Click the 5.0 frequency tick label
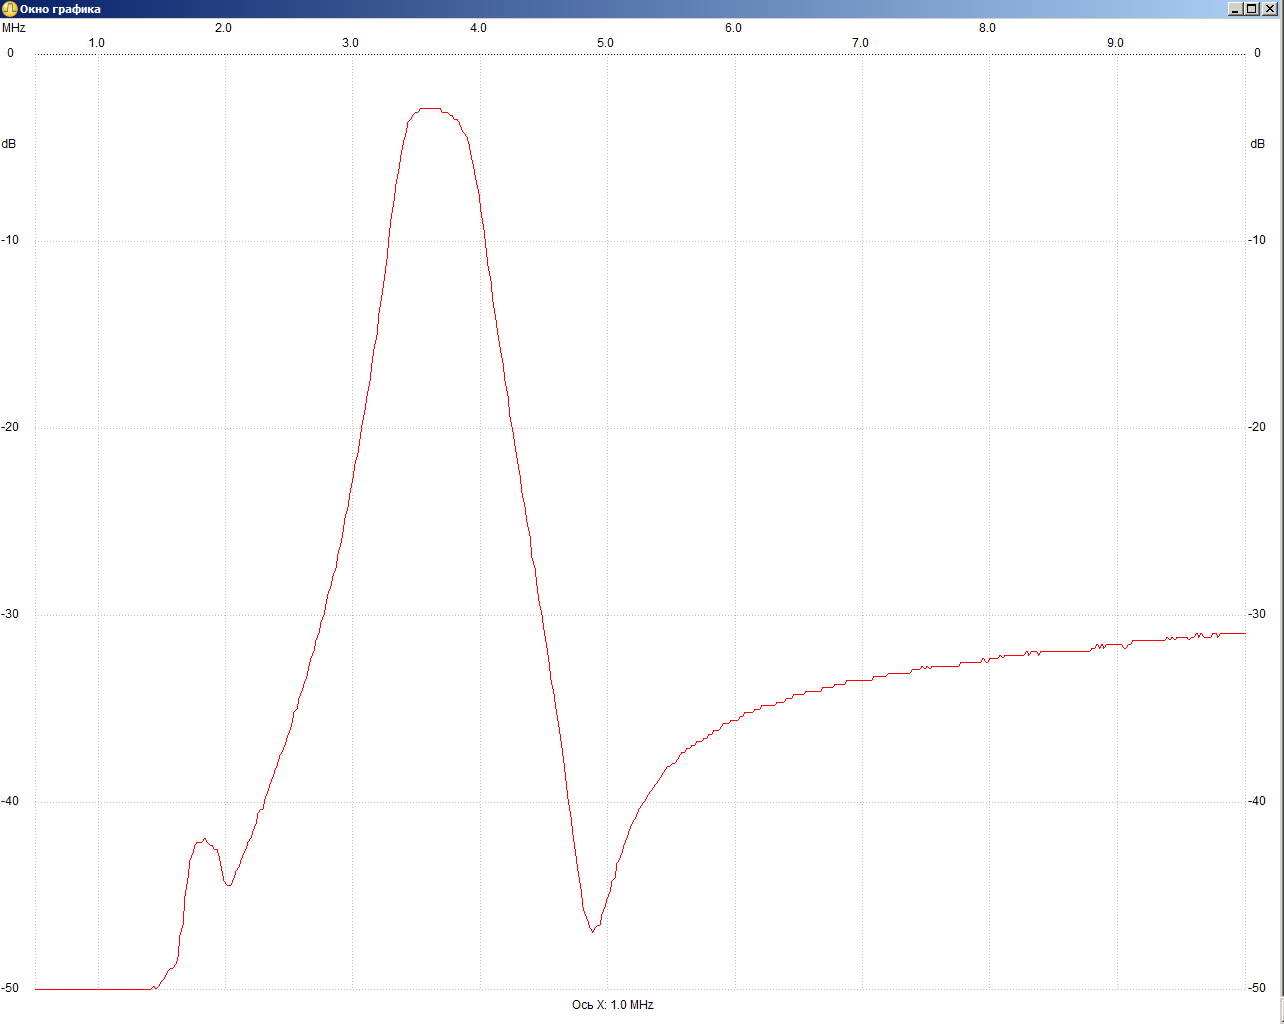Image resolution: width=1284 pixels, height=1024 pixels. (605, 43)
